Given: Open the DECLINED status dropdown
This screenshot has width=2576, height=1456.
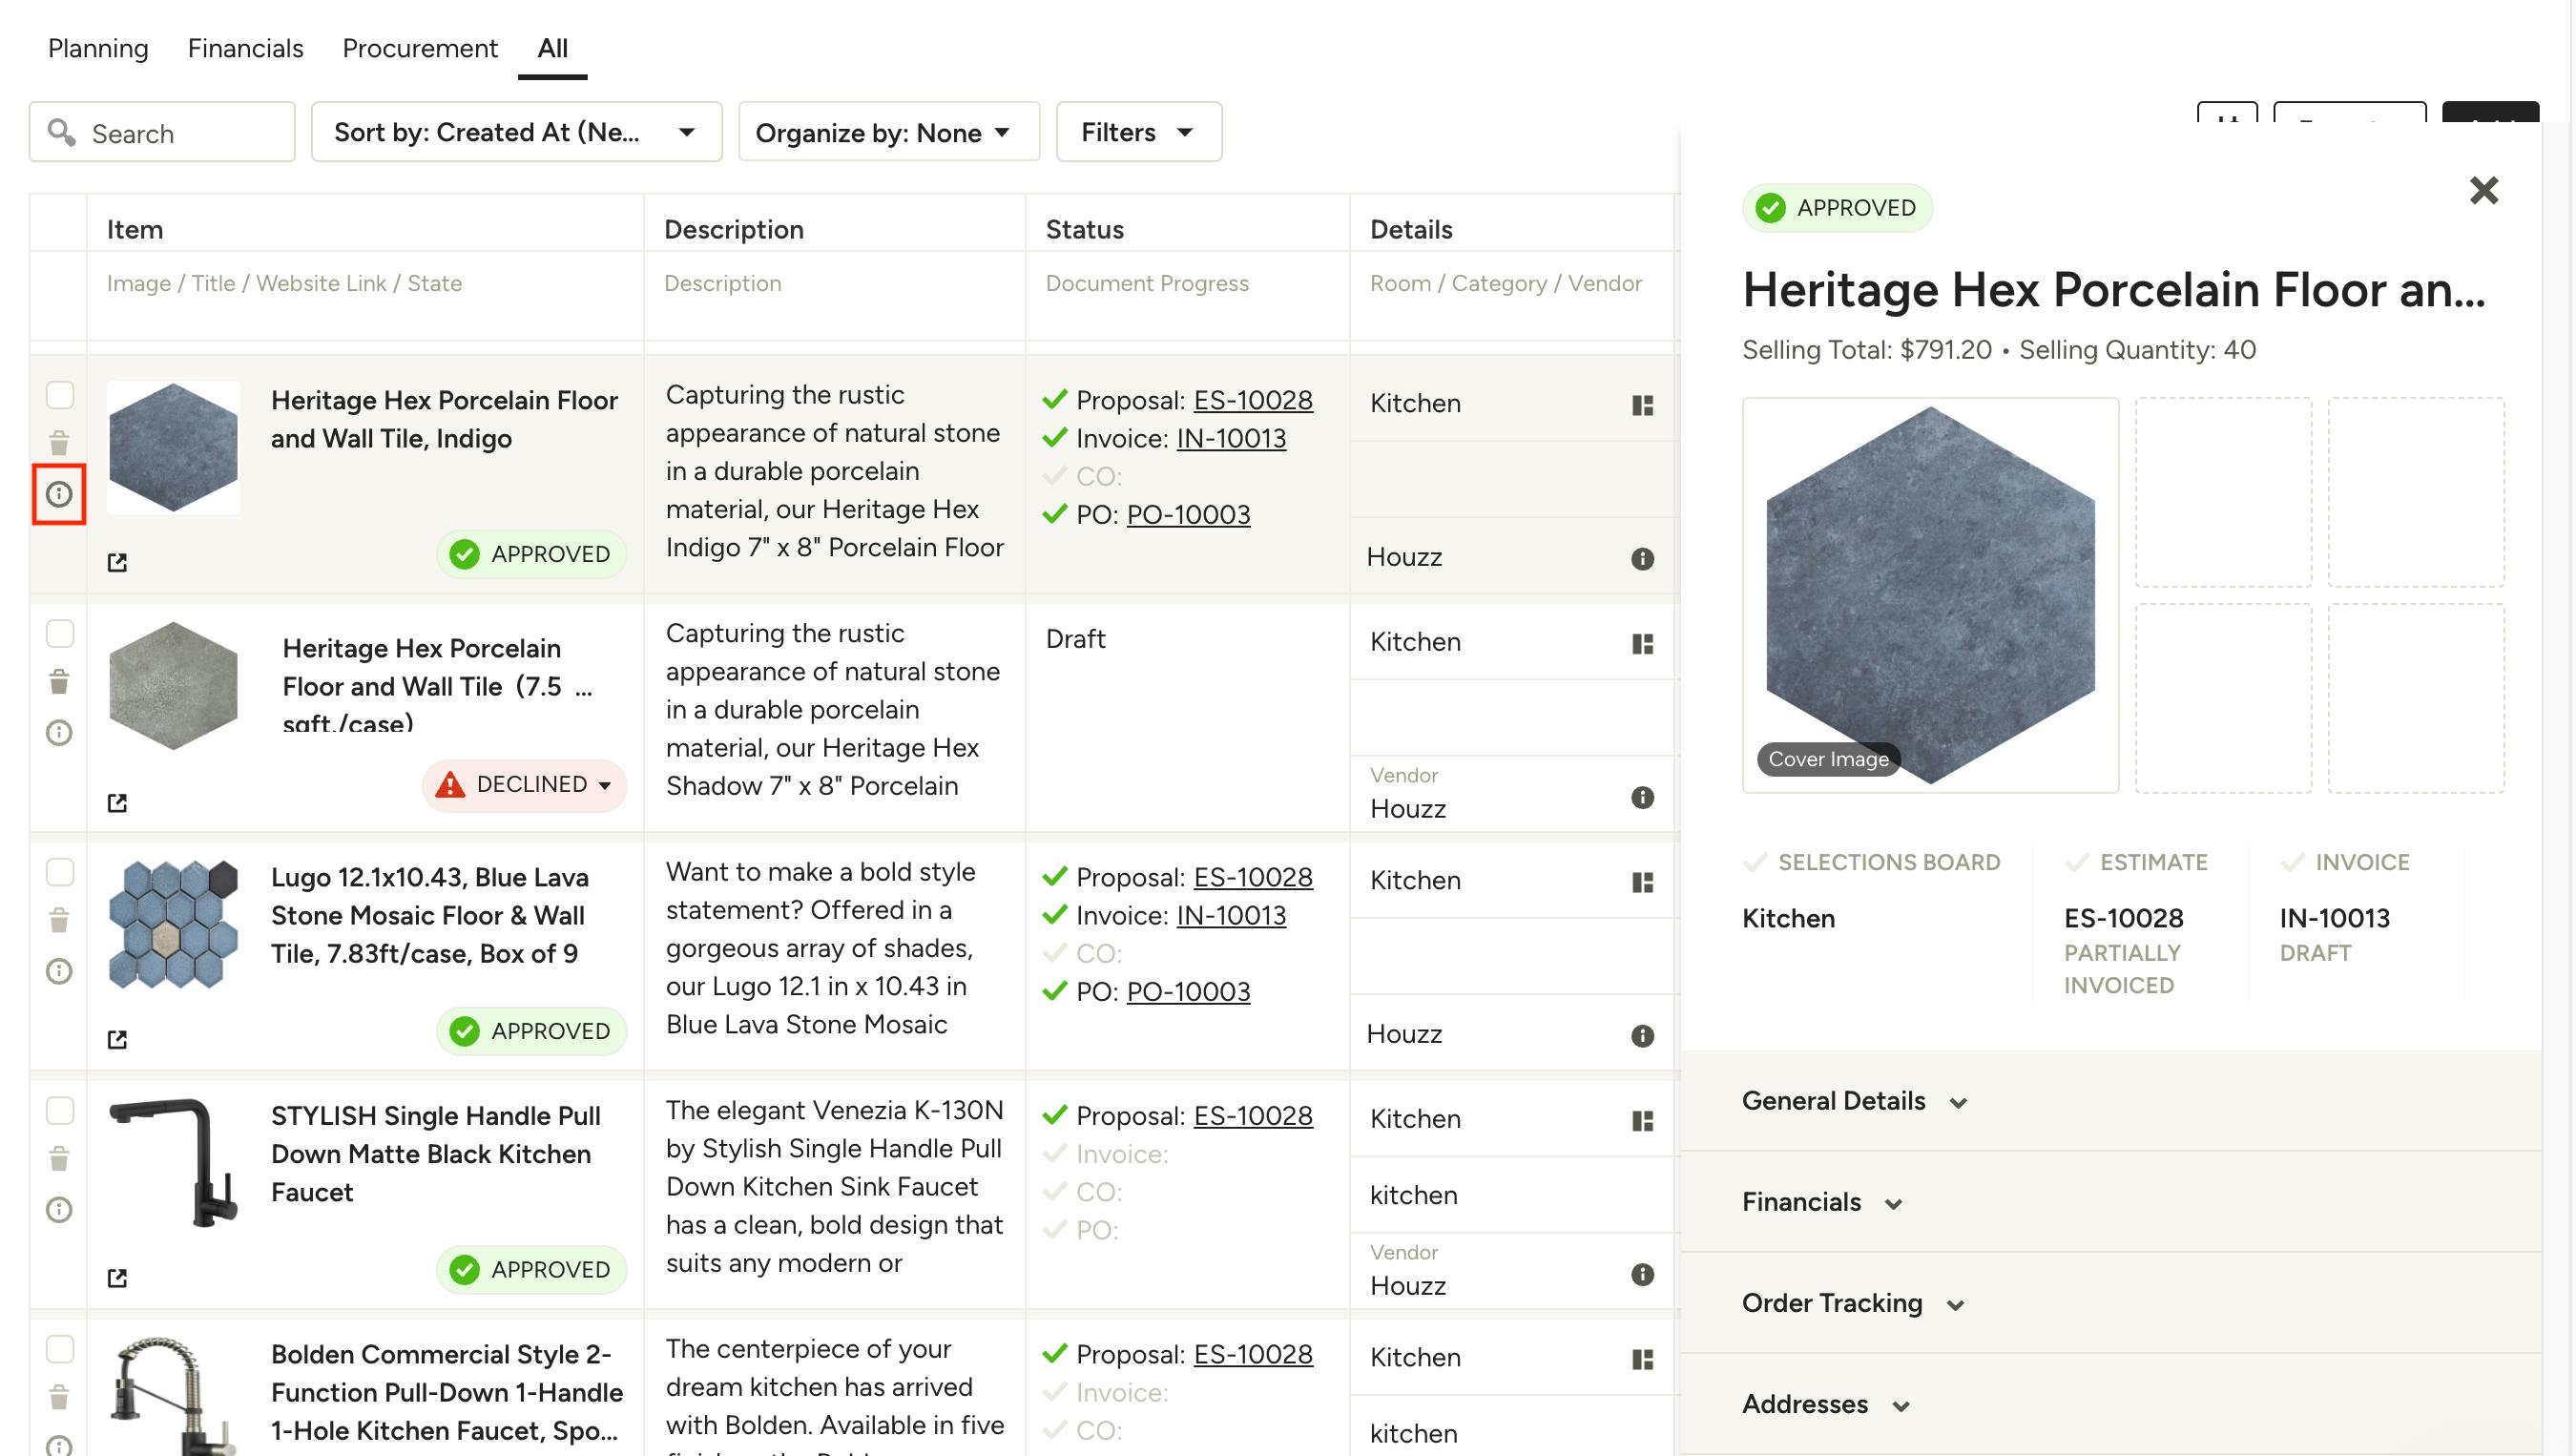Looking at the screenshot, I should coord(525,785).
